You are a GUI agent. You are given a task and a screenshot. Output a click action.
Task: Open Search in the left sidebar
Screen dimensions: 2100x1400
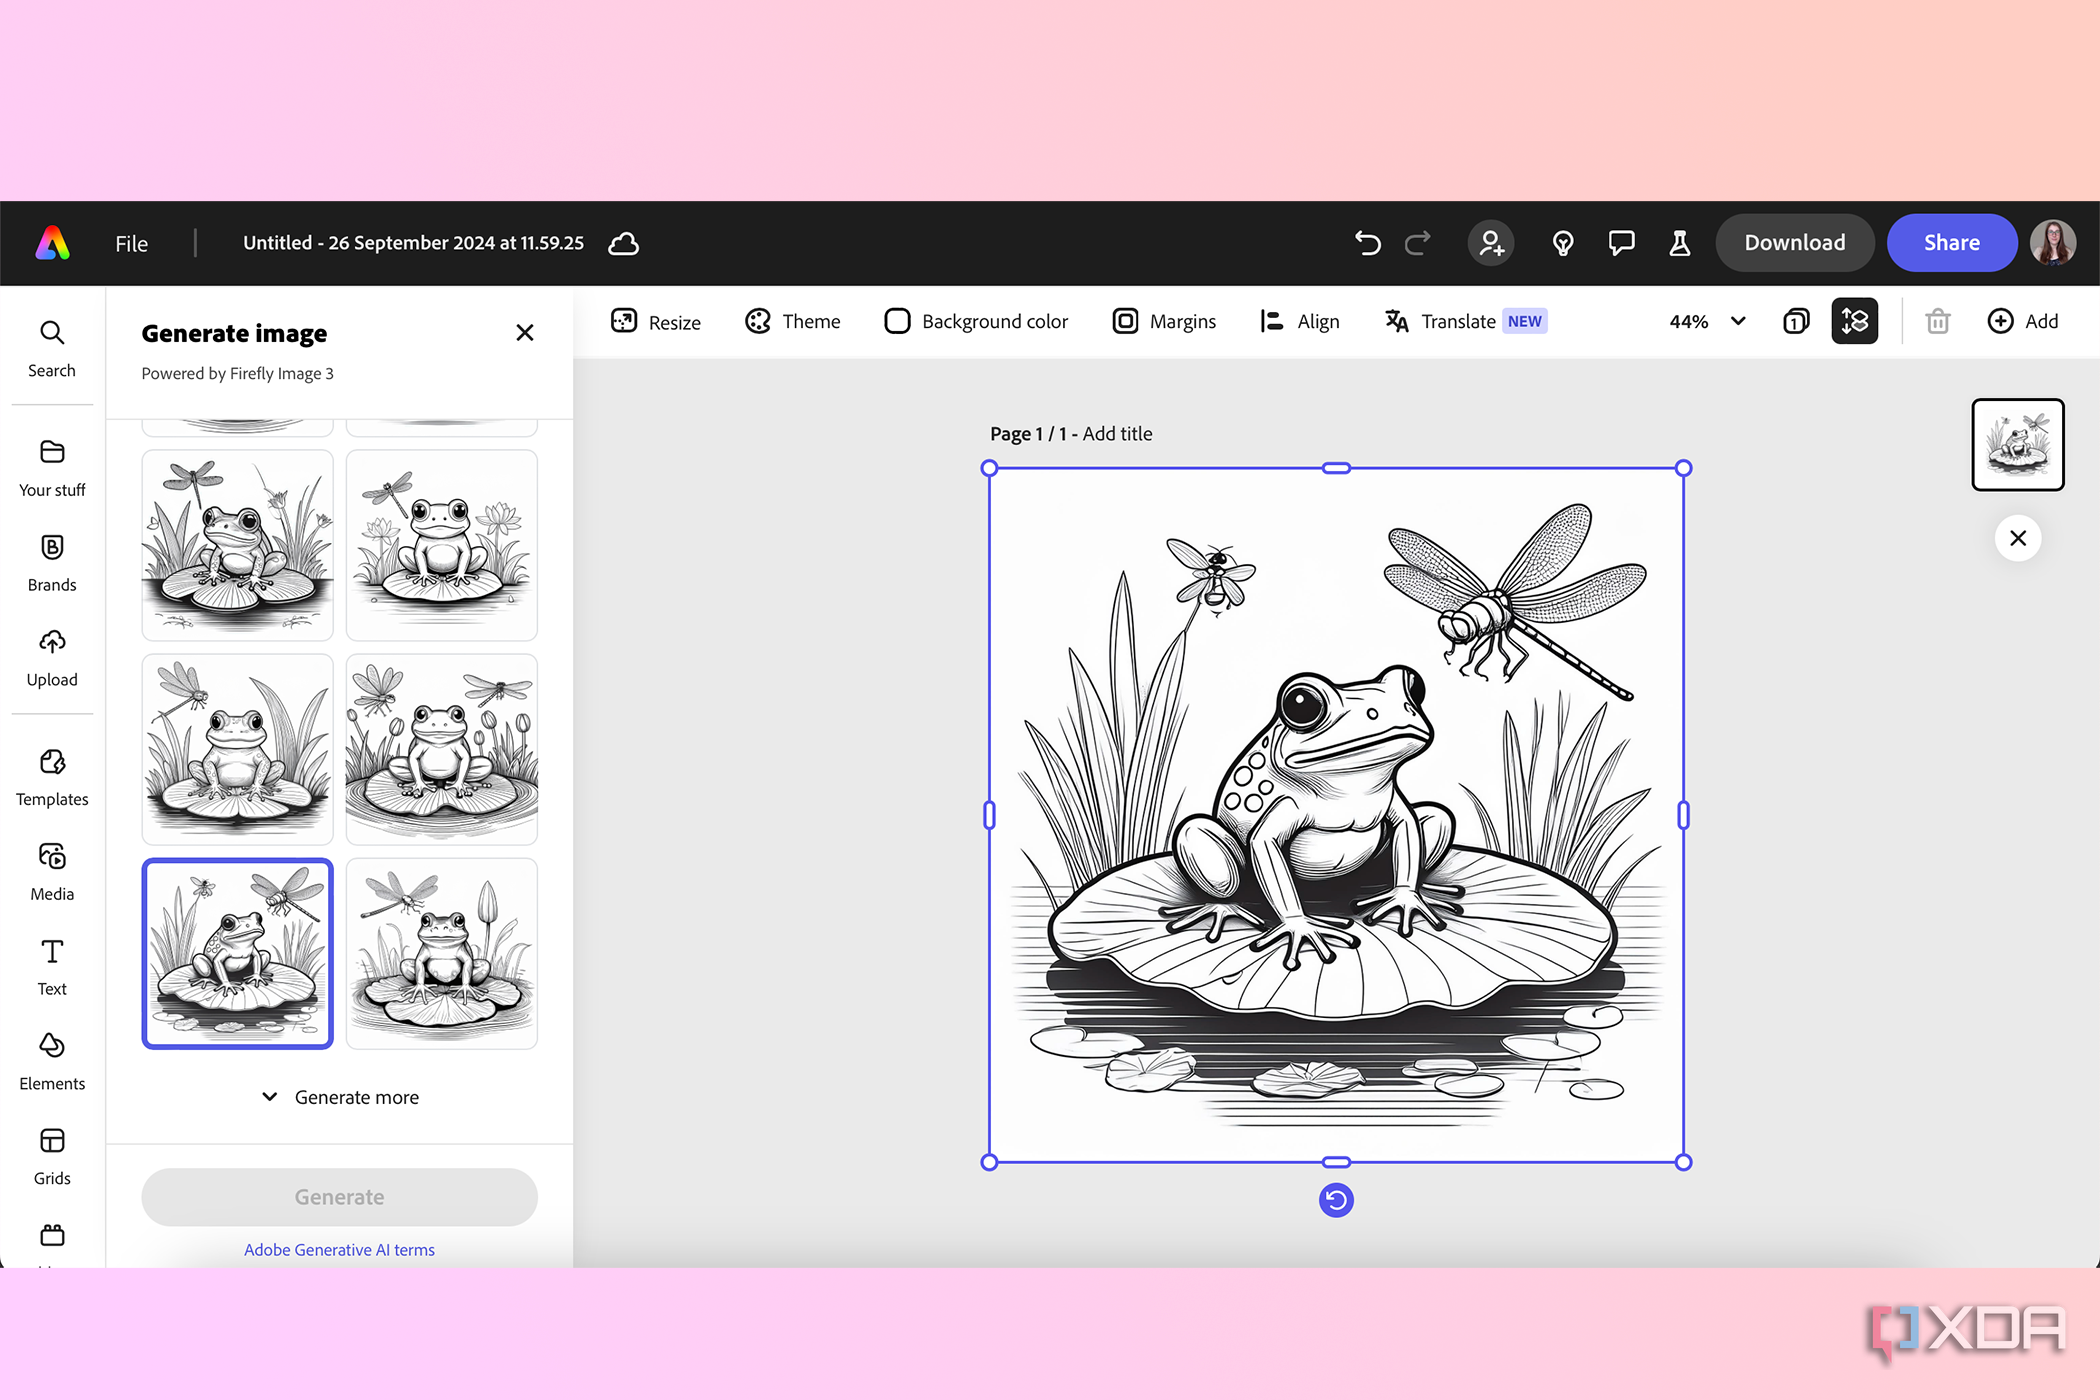coord(52,349)
